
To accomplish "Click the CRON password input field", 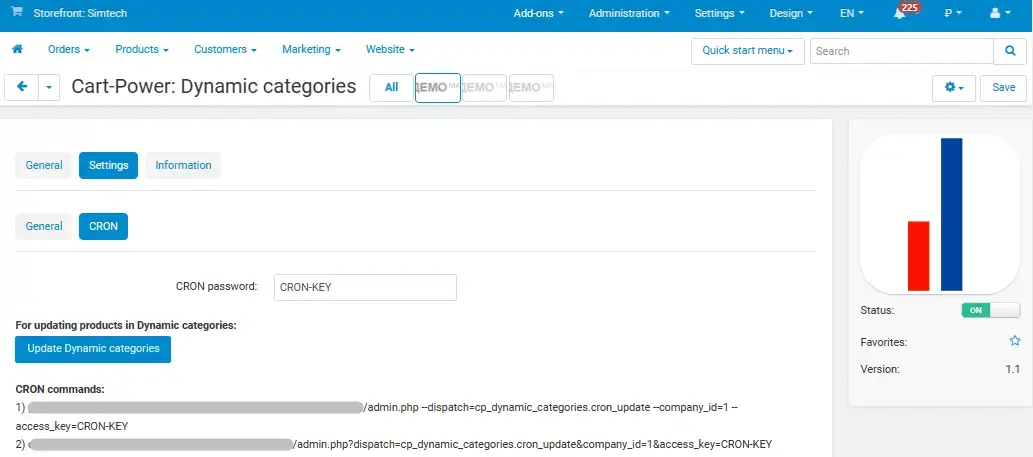I will click(x=365, y=287).
